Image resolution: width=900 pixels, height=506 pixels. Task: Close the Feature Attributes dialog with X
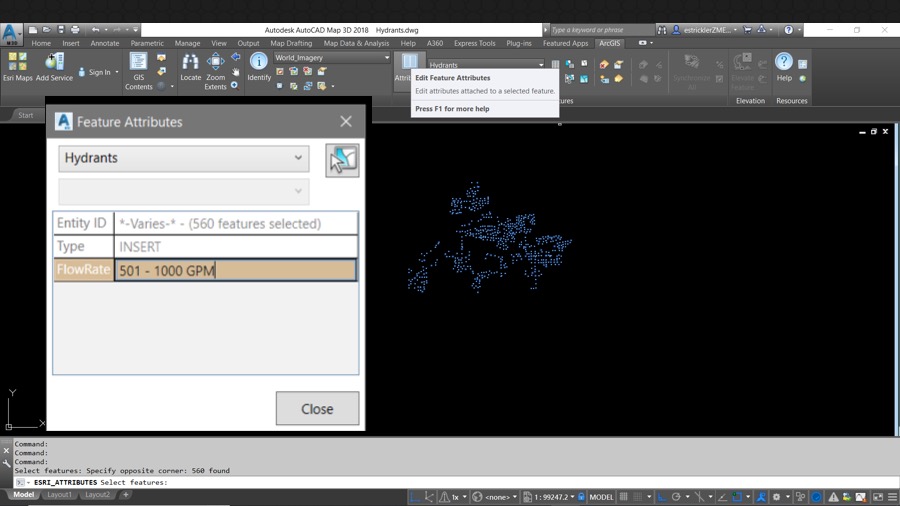(x=346, y=122)
